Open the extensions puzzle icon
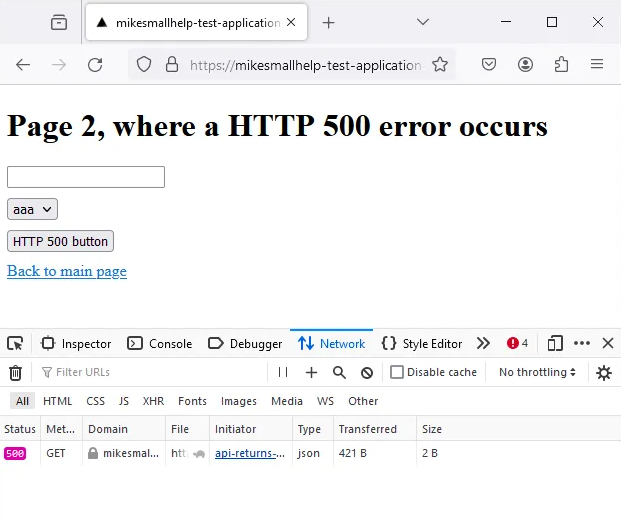 [561, 64]
